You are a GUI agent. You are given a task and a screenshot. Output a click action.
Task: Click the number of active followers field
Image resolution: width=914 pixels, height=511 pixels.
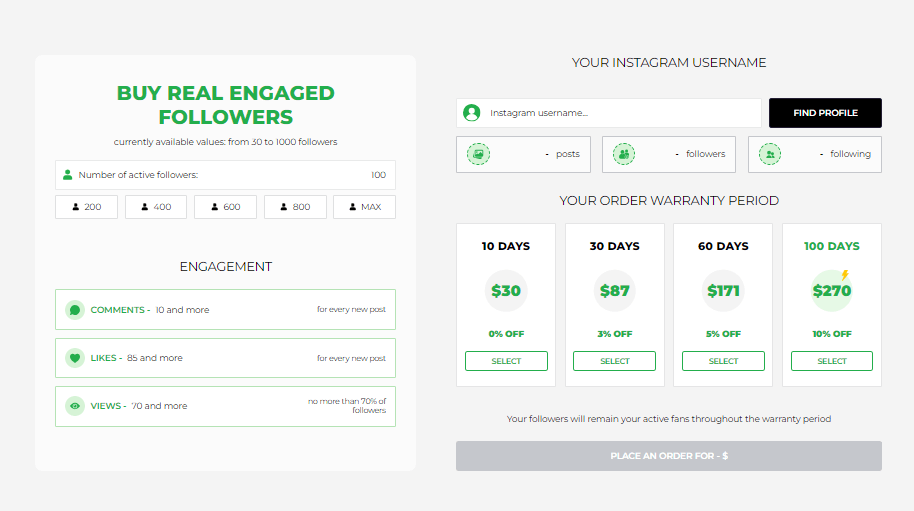225,175
